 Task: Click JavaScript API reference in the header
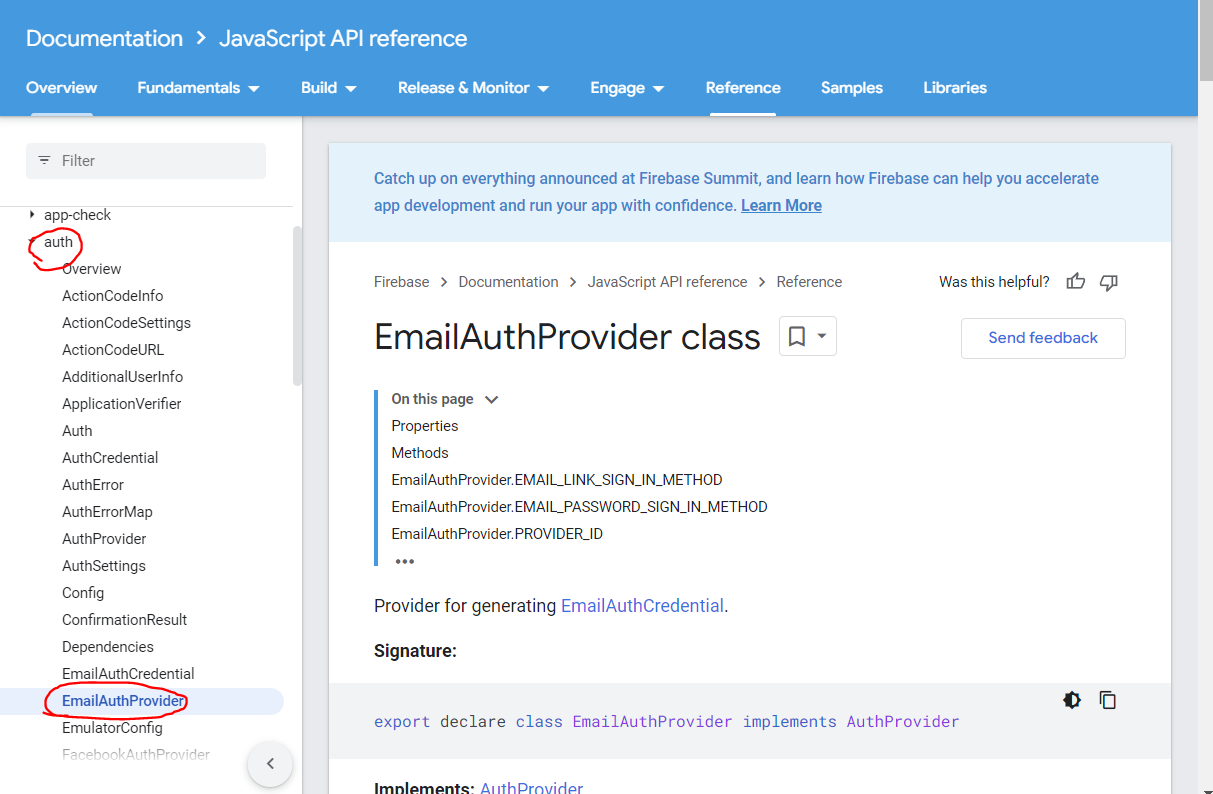(343, 38)
